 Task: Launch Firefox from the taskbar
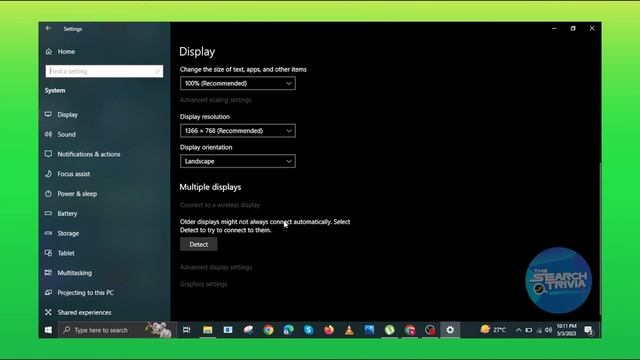click(x=329, y=330)
